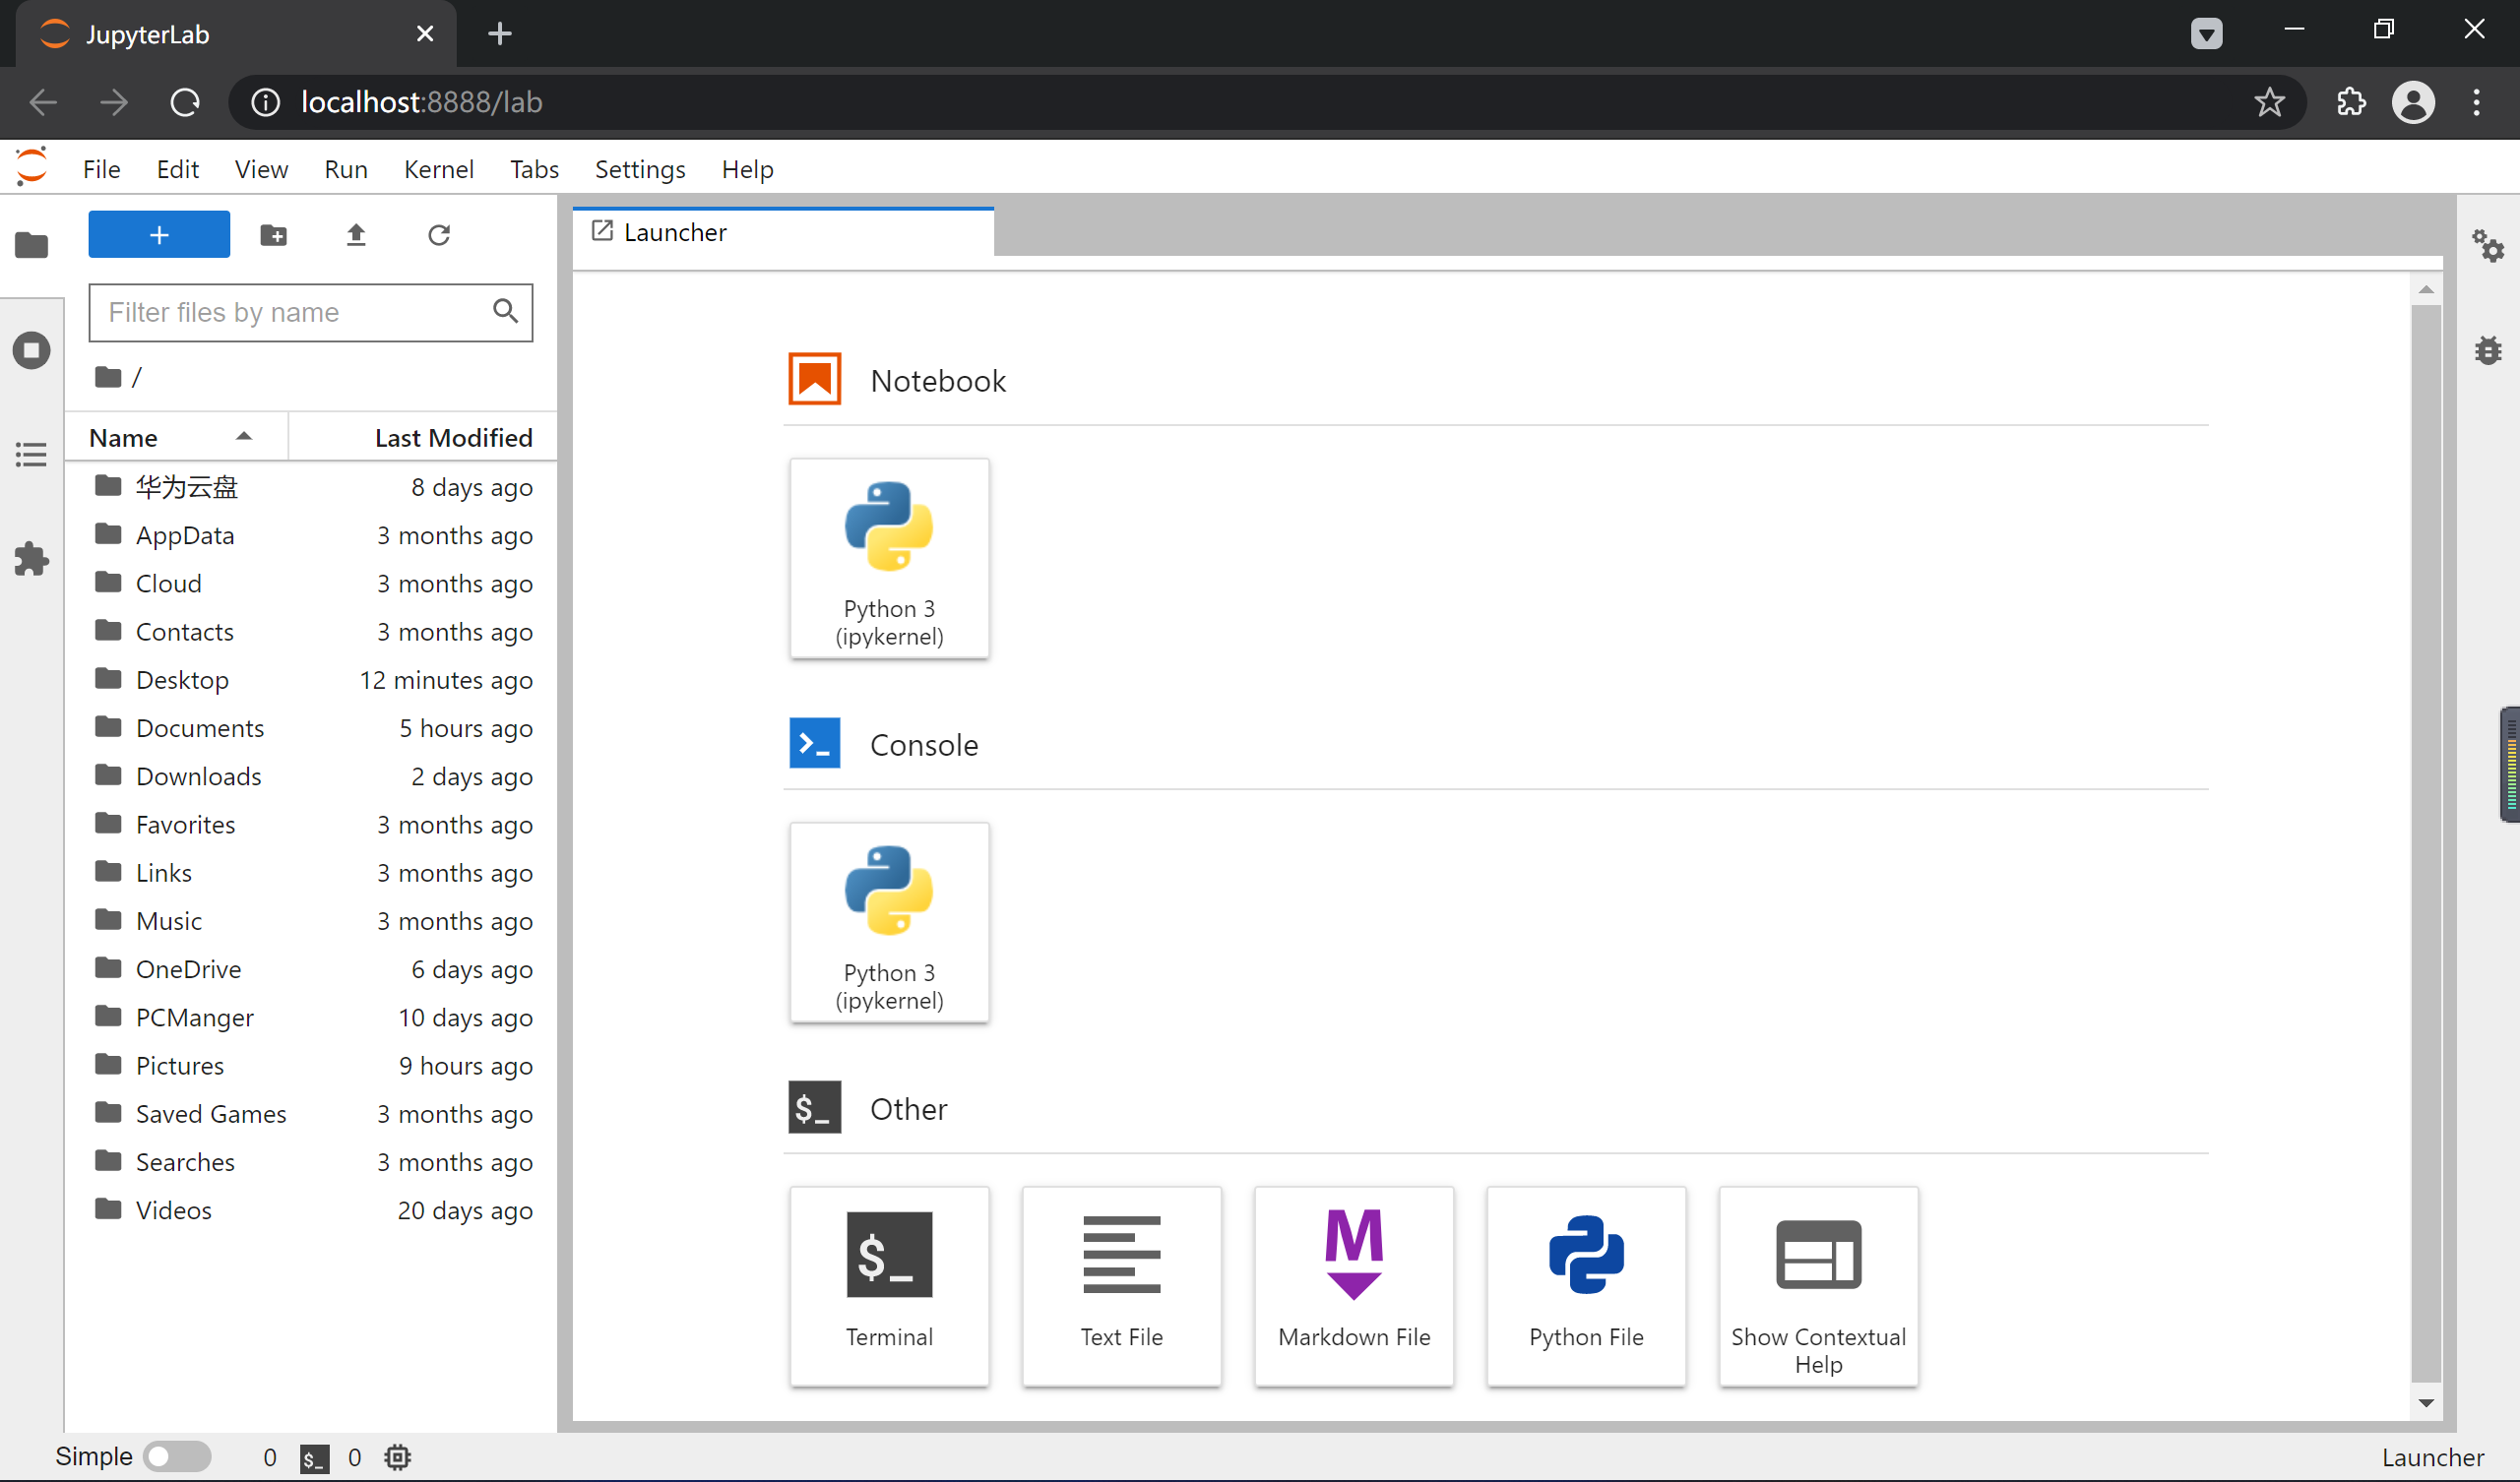The width and height of the screenshot is (2520, 1482).
Task: Open the Table of Contents panel
Action: [x=31, y=455]
